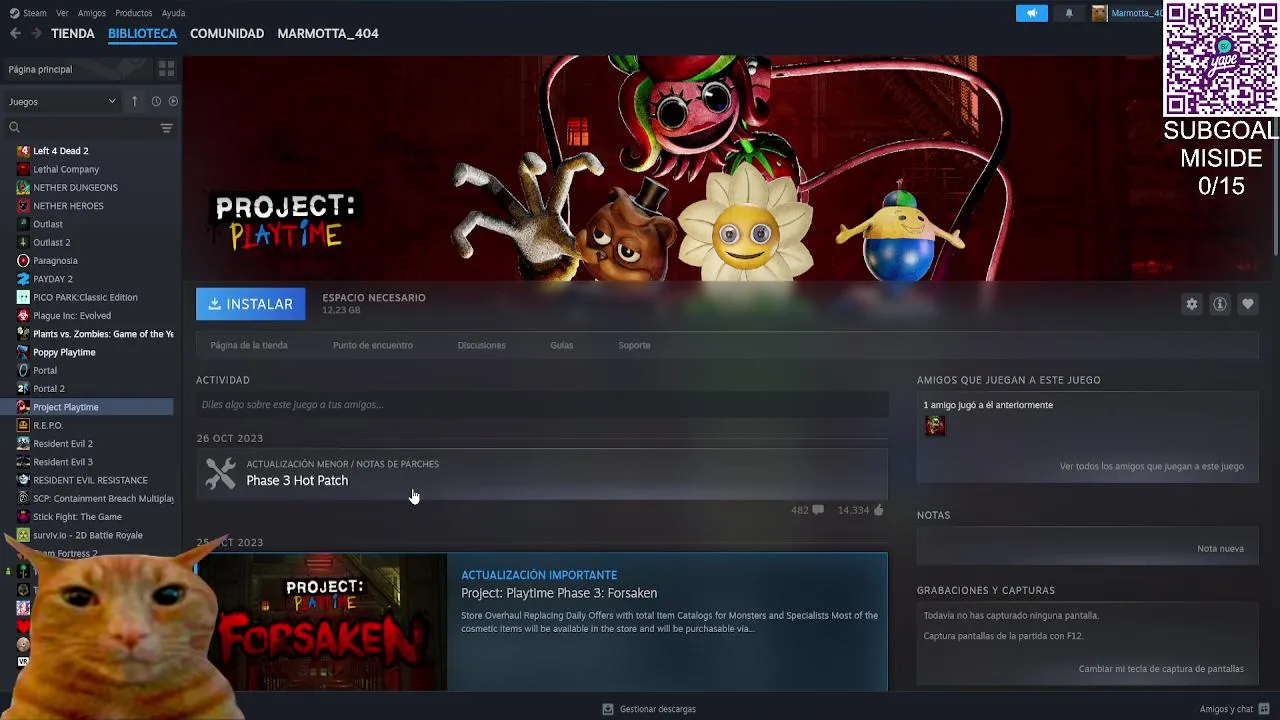Open the Amigos menu
1280x720 pixels.
[x=92, y=13]
